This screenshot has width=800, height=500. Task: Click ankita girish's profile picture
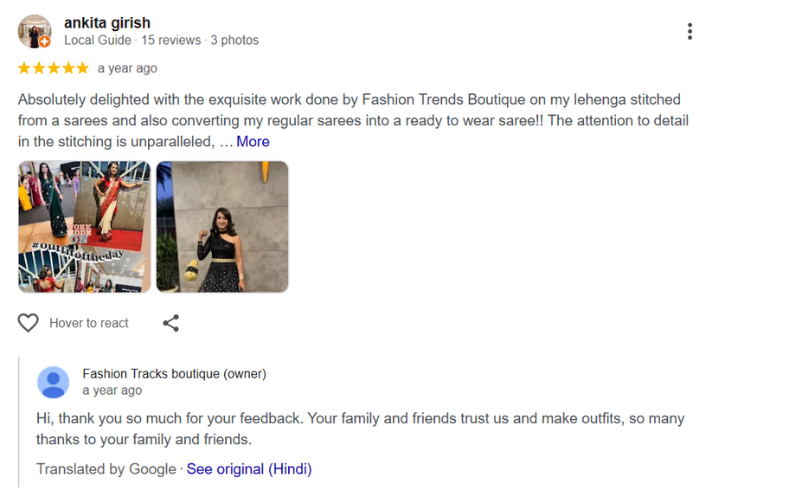point(34,31)
